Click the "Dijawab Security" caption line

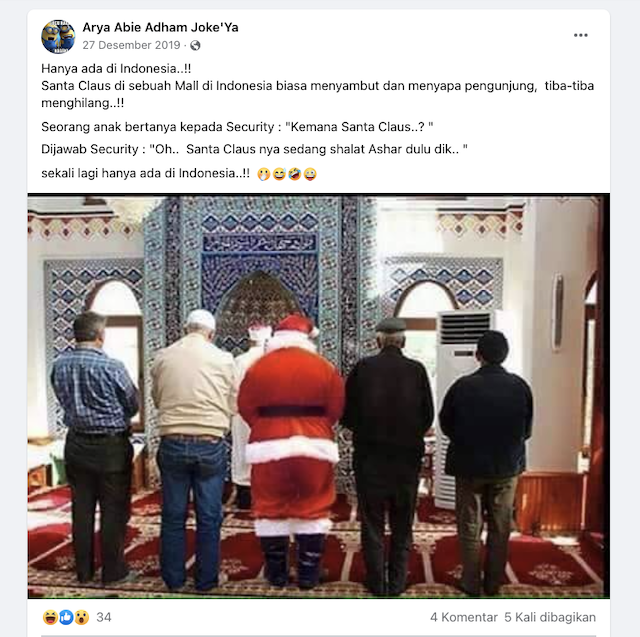click(x=254, y=149)
